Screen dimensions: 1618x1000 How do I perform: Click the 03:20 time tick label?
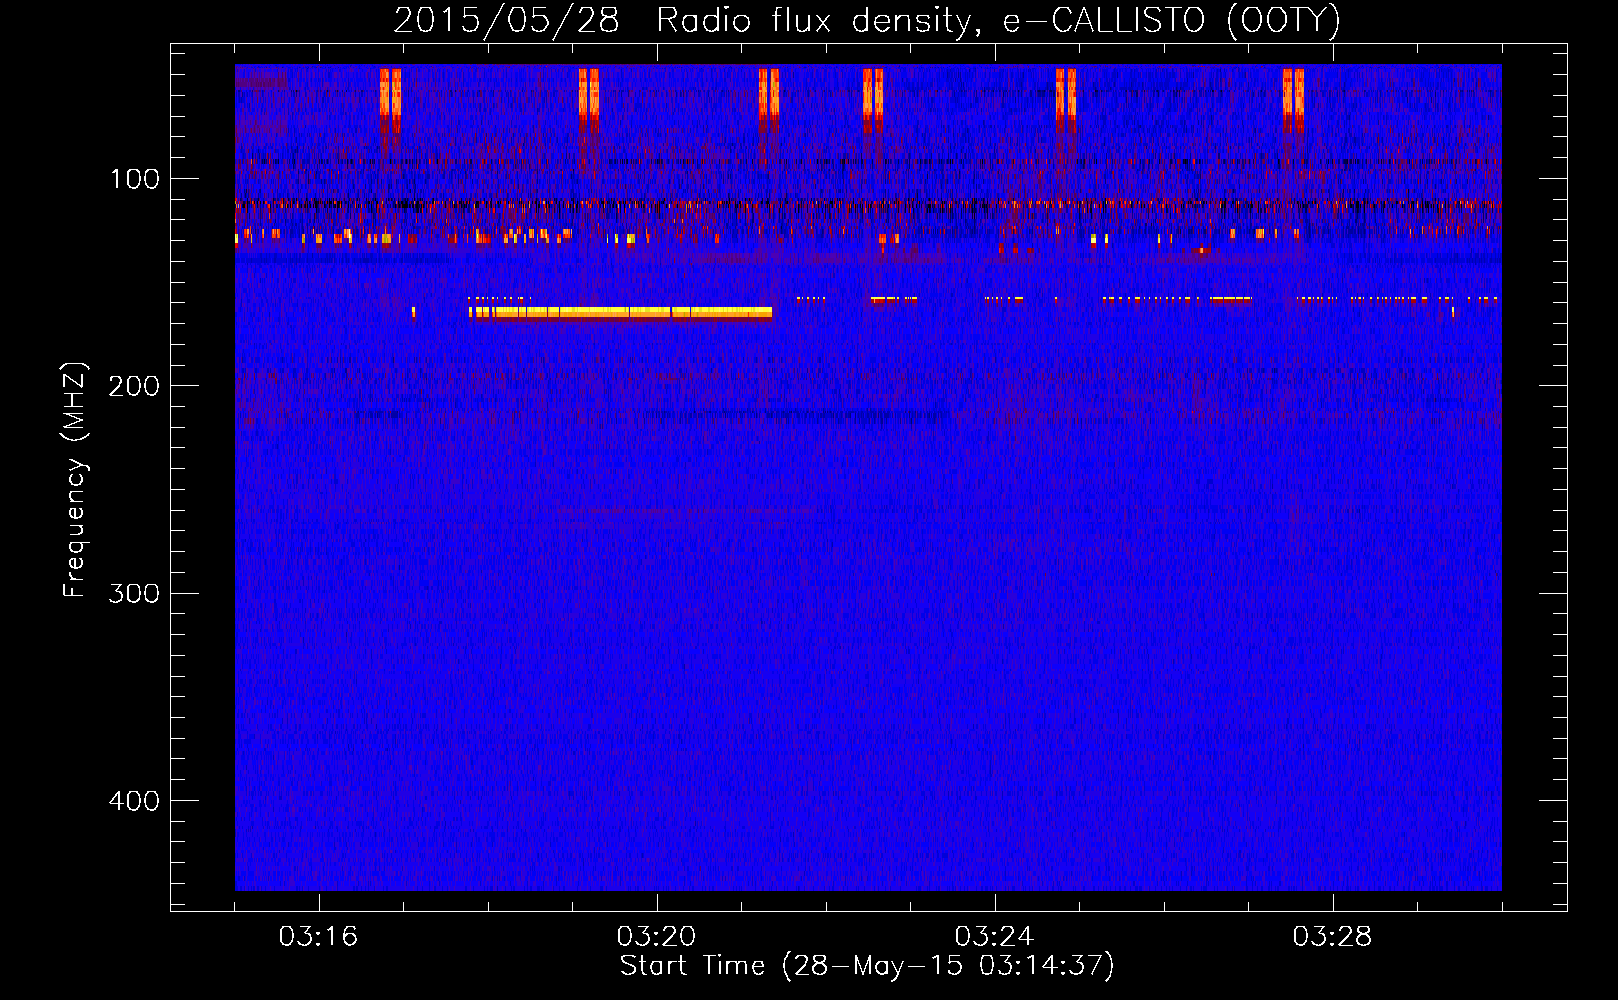656,936
